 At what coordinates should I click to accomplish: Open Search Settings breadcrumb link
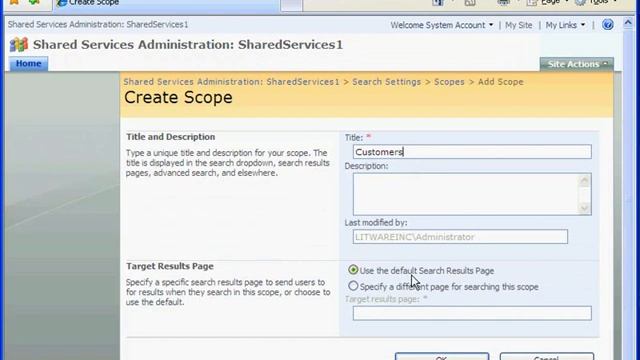[387, 82]
